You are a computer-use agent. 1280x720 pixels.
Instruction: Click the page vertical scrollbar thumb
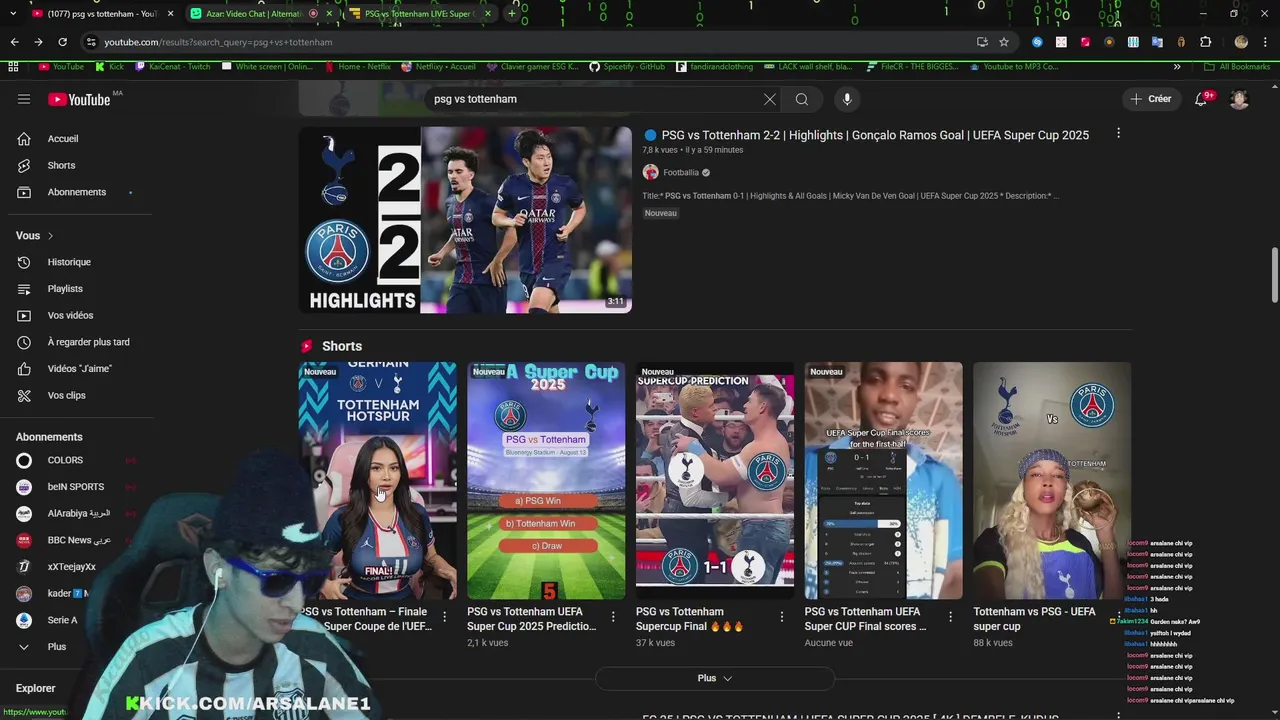1274,274
